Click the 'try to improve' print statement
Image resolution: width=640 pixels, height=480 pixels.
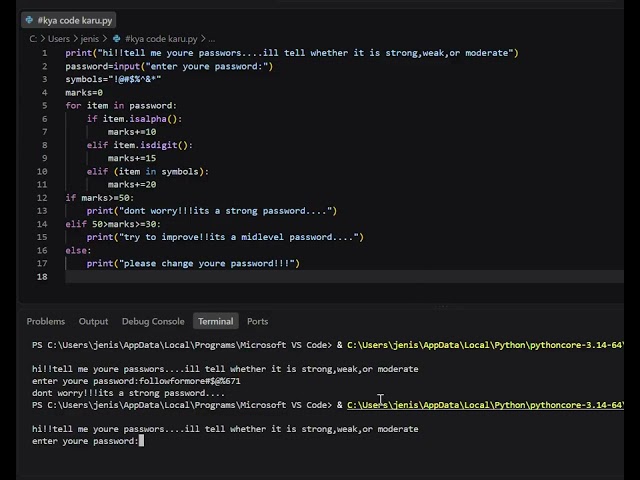pyautogui.click(x=225, y=237)
